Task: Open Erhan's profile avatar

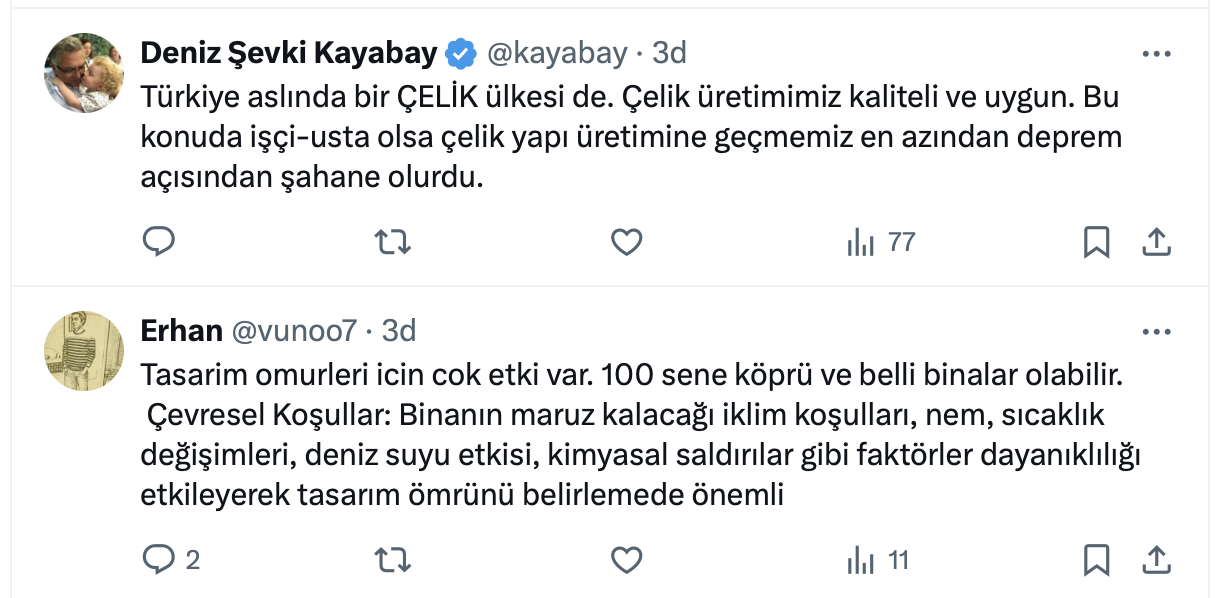Action: (x=85, y=351)
